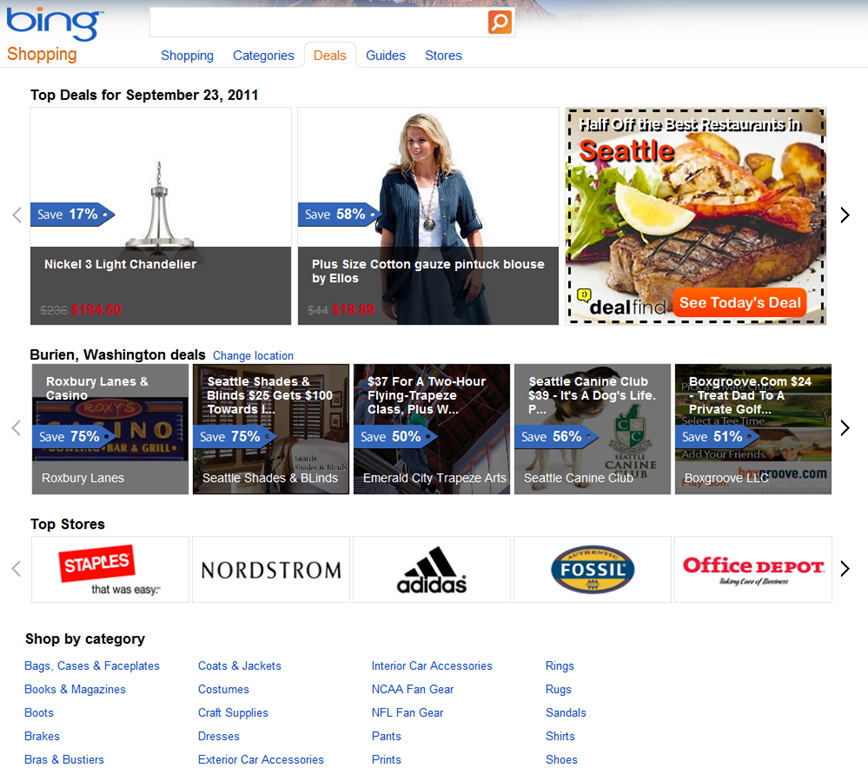868x768 pixels.
Task: Browse Coats & Jackets category
Action: tap(240, 666)
